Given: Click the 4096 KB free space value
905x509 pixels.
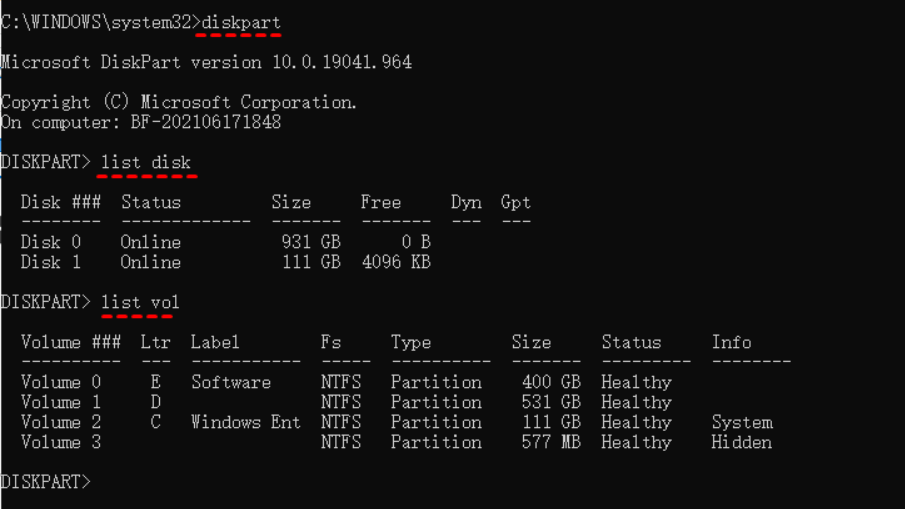Looking at the screenshot, I should coord(396,262).
